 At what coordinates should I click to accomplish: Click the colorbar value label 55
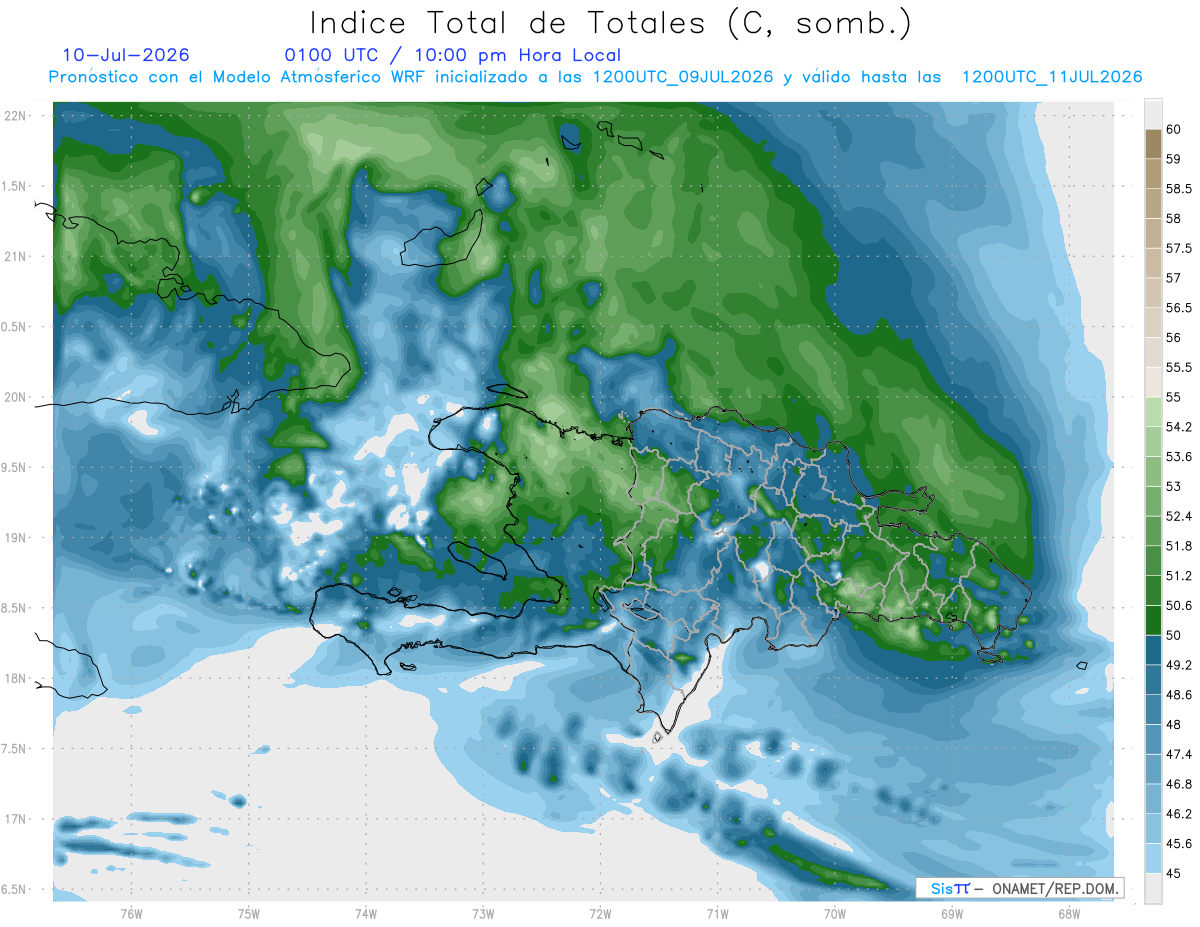1174,397
